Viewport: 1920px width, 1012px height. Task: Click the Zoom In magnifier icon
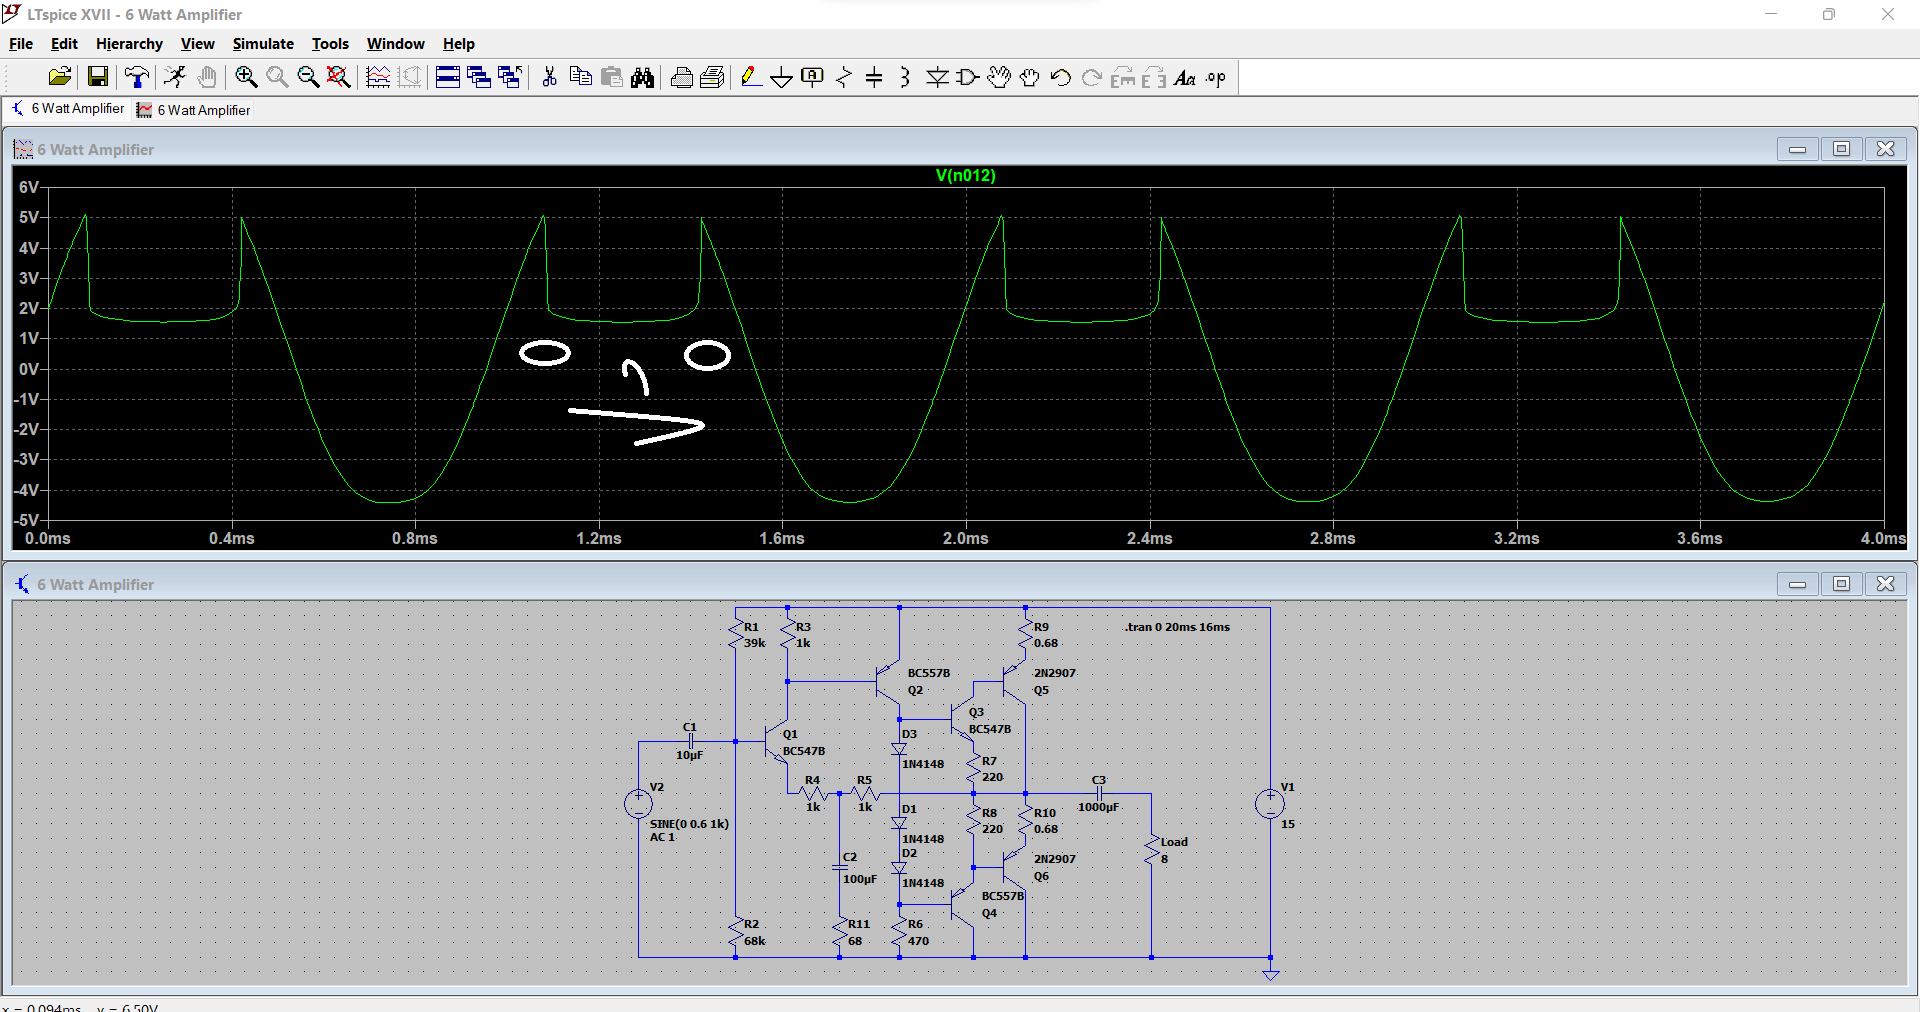coord(246,77)
